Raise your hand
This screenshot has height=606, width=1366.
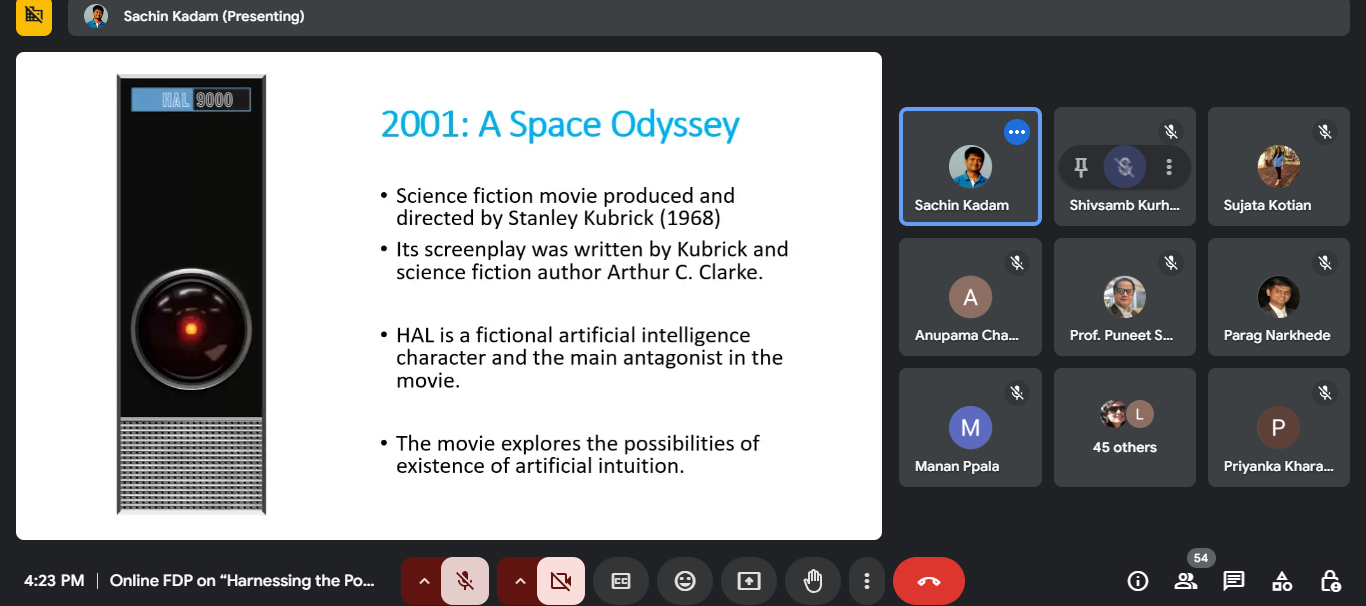tap(813, 581)
